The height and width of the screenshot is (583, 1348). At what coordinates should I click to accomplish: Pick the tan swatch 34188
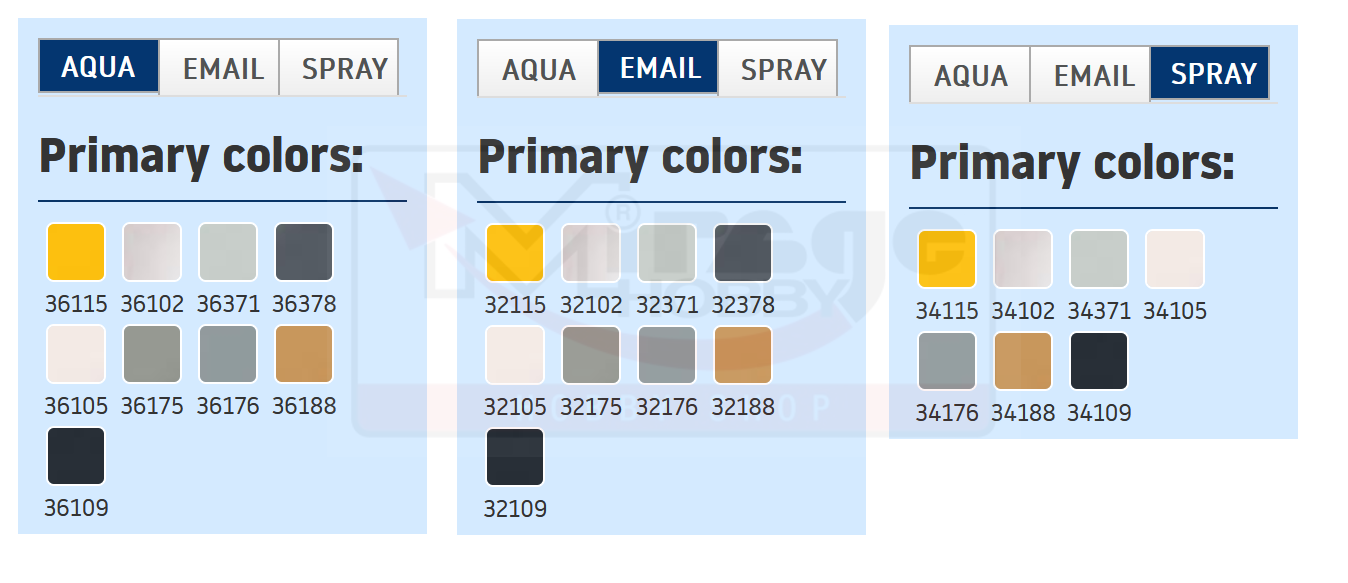coord(1023,361)
